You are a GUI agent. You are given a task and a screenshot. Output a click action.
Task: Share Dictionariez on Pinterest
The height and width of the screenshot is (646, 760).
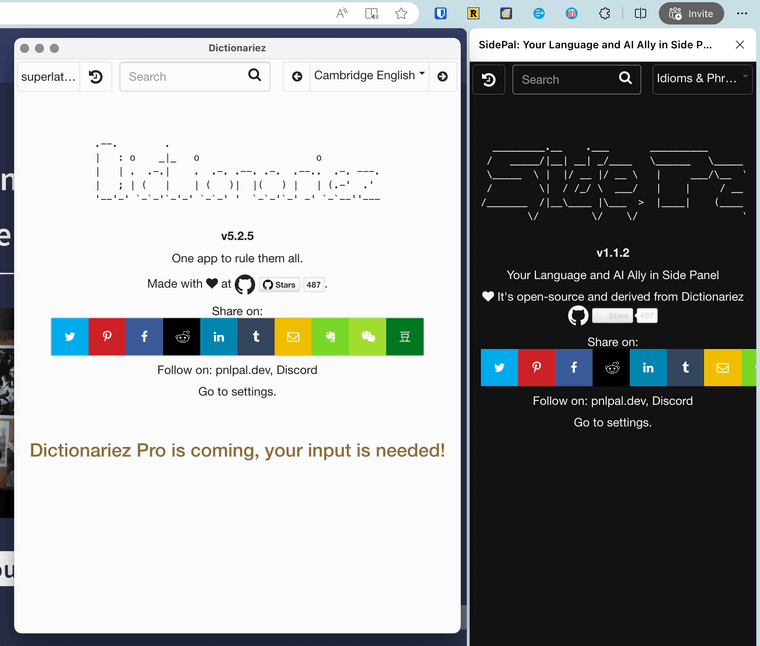click(107, 337)
